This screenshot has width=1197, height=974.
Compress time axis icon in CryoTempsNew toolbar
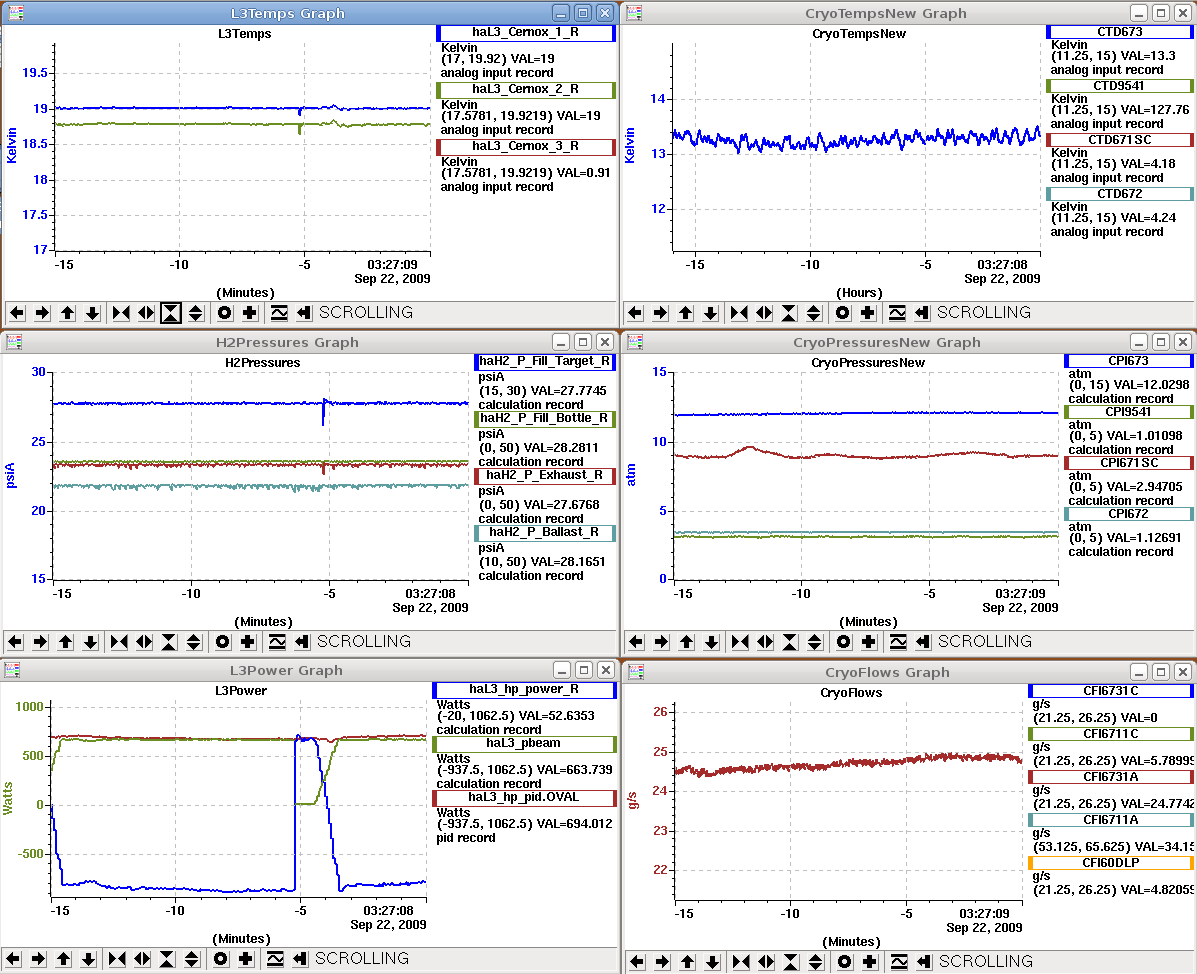(x=739, y=313)
